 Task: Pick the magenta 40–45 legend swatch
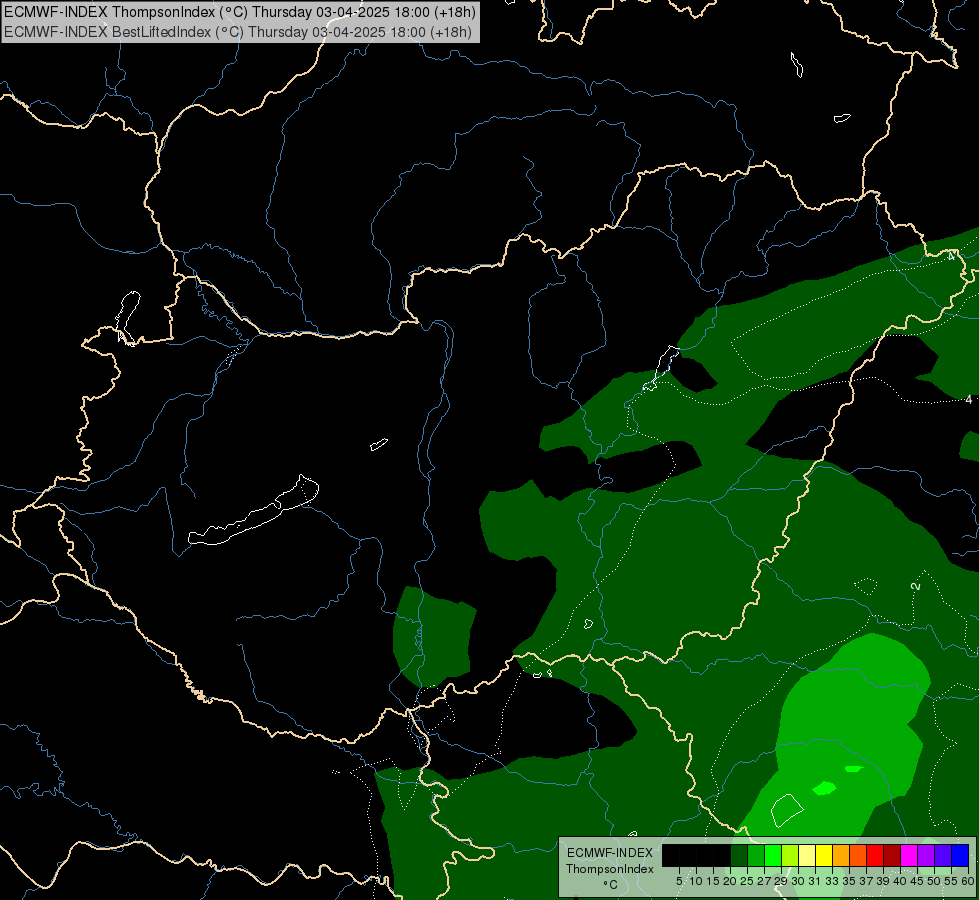click(909, 855)
